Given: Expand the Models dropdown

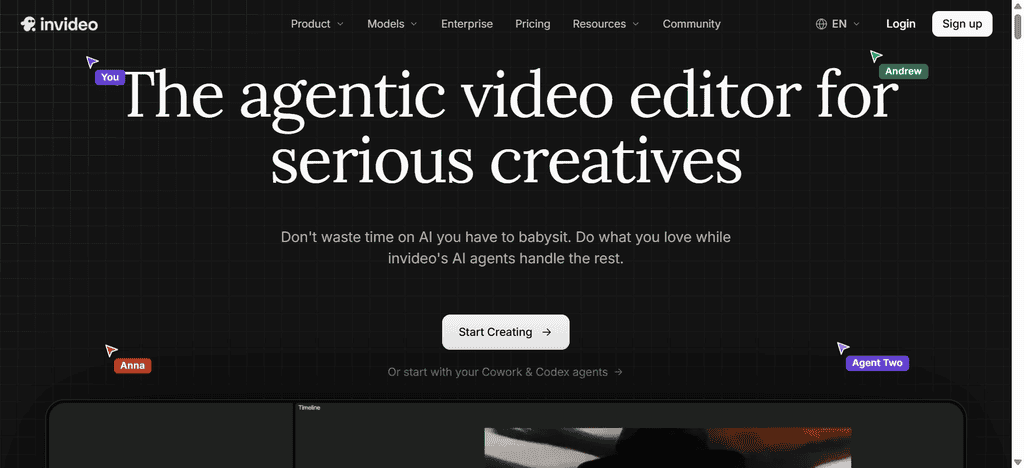Looking at the screenshot, I should 392,24.
